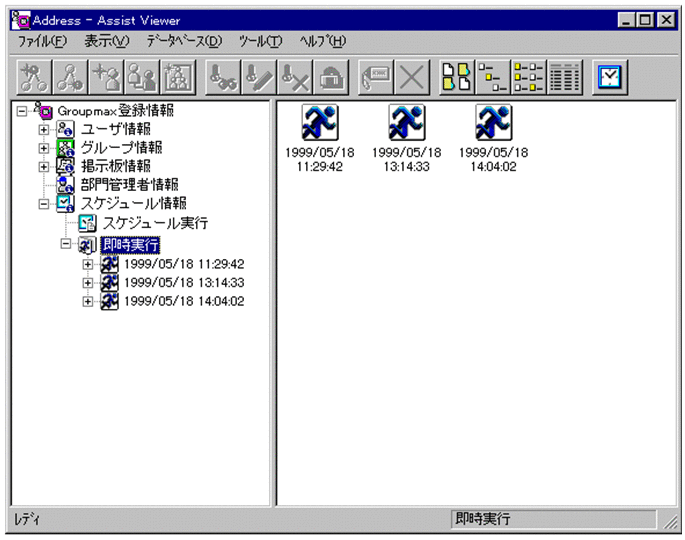Screen dimensions: 685x540
Task: Click the スケジュール実行 tree node icon
Action: [x=87, y=224]
